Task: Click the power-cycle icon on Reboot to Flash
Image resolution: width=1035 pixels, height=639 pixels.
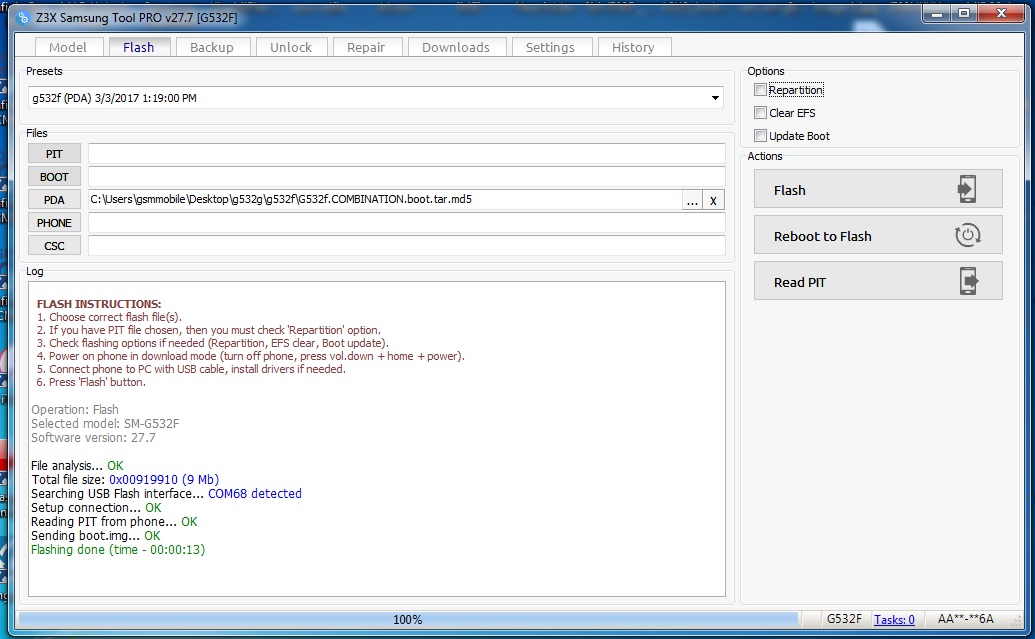Action: [968, 235]
